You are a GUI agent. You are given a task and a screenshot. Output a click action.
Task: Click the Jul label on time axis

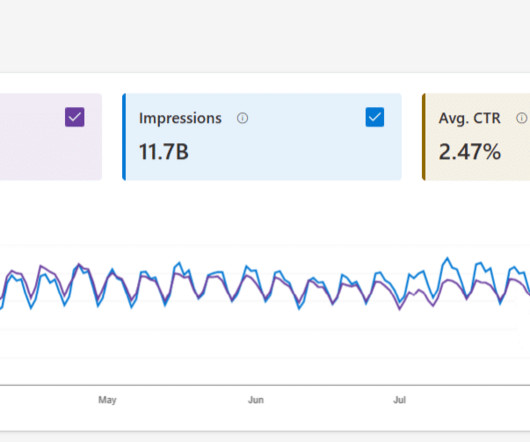point(399,400)
